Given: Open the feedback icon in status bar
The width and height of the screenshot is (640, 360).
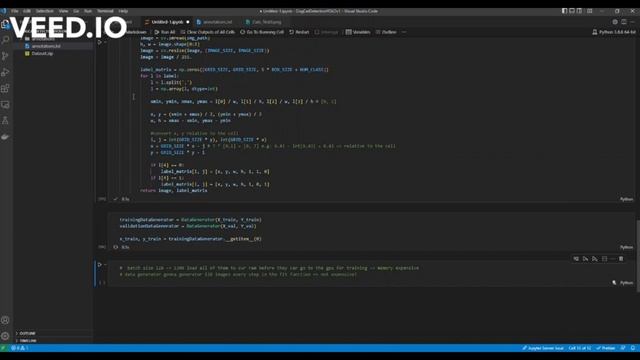Looking at the screenshot, I should click(x=623, y=348).
